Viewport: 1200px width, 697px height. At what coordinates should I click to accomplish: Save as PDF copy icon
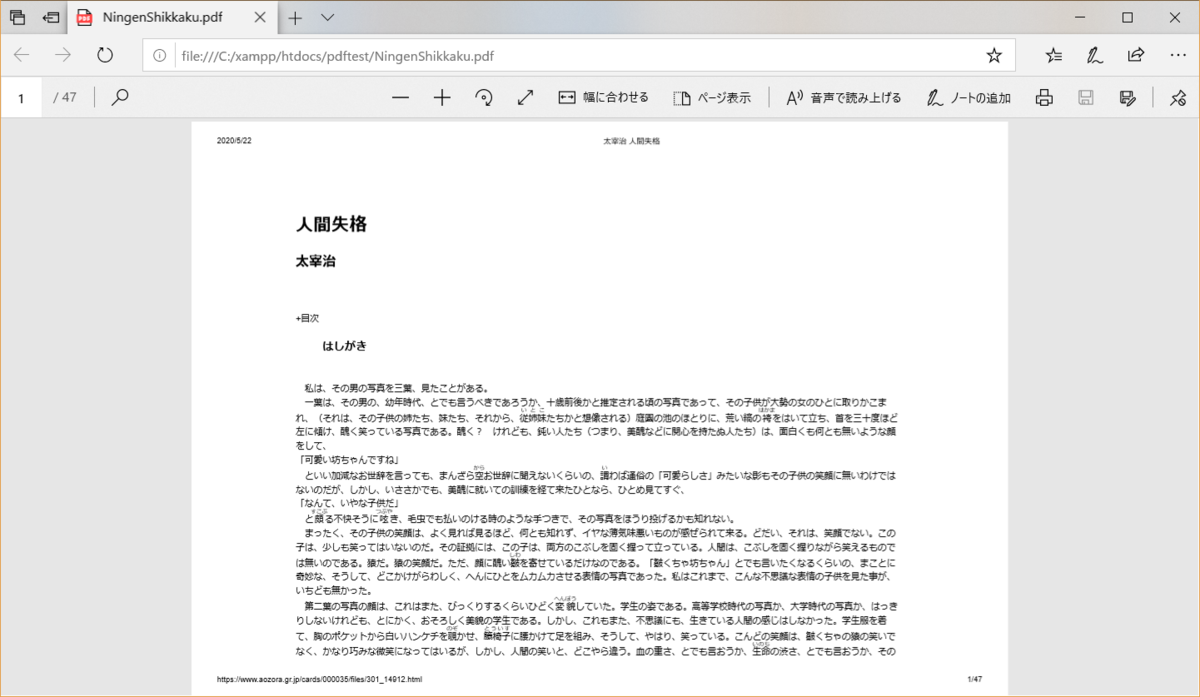[1128, 97]
